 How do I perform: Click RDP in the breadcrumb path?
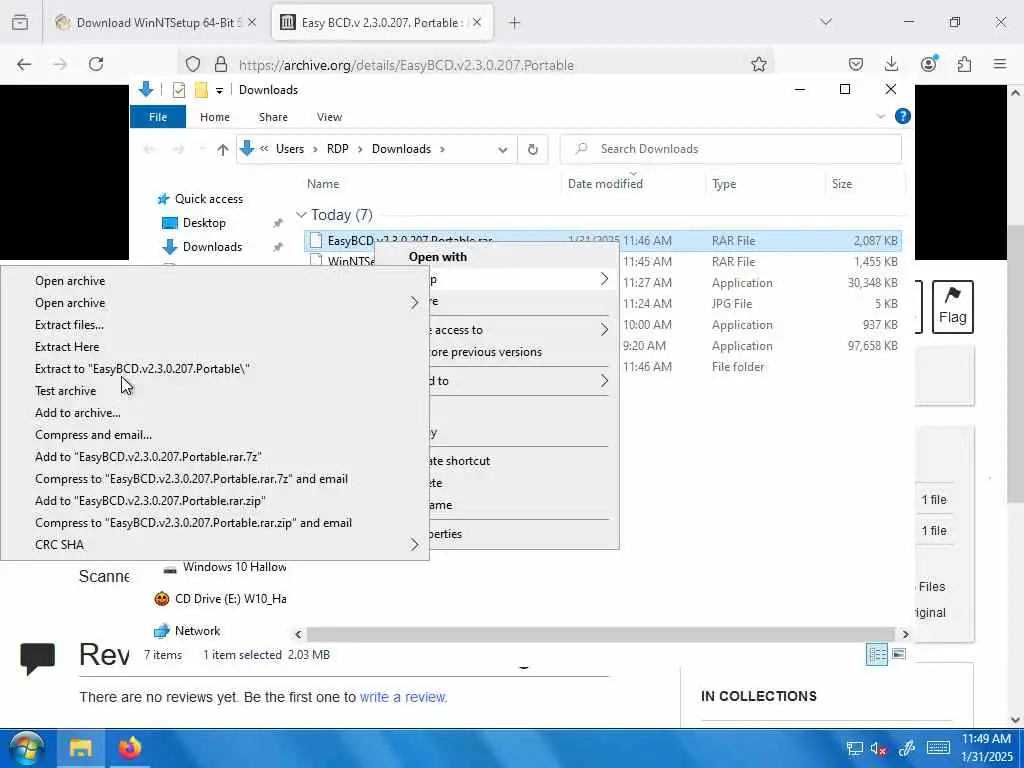click(x=338, y=149)
